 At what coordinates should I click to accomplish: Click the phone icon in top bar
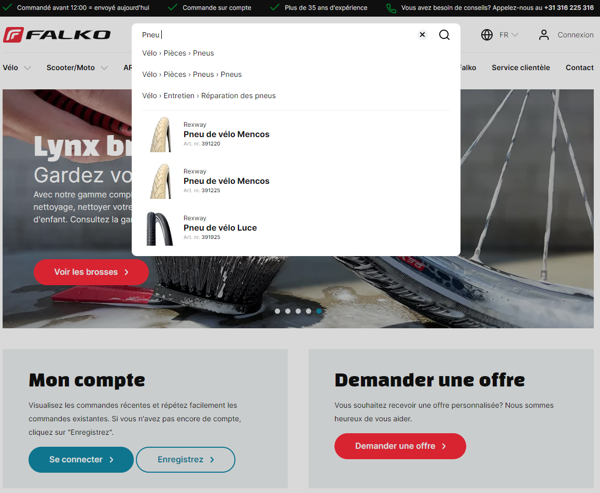(x=391, y=8)
